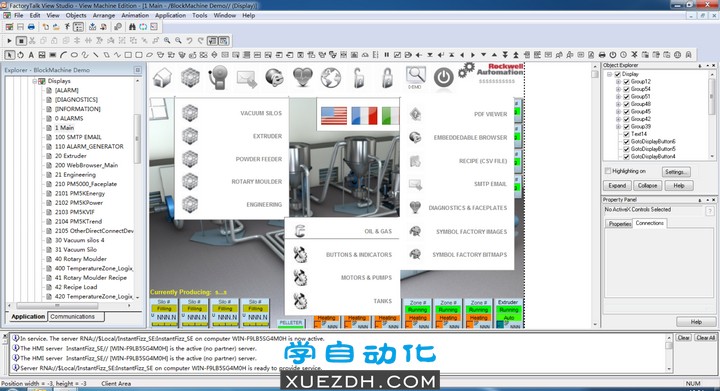Click the Settings... button

[675, 172]
